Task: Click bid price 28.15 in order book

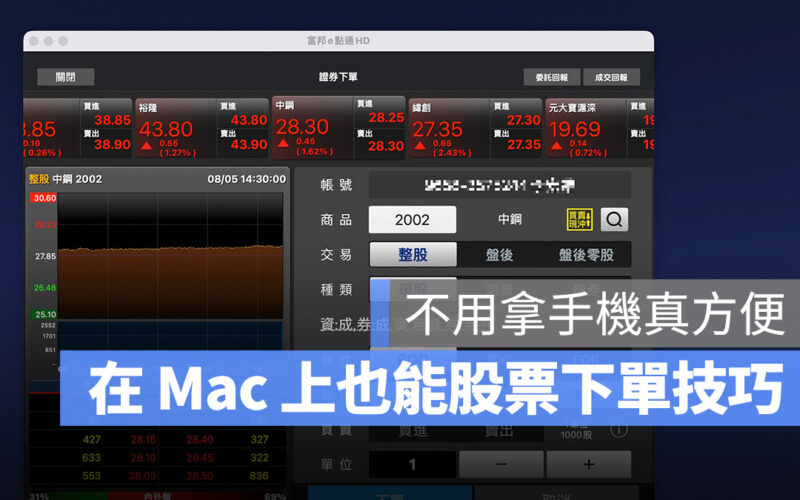Action: [143, 439]
